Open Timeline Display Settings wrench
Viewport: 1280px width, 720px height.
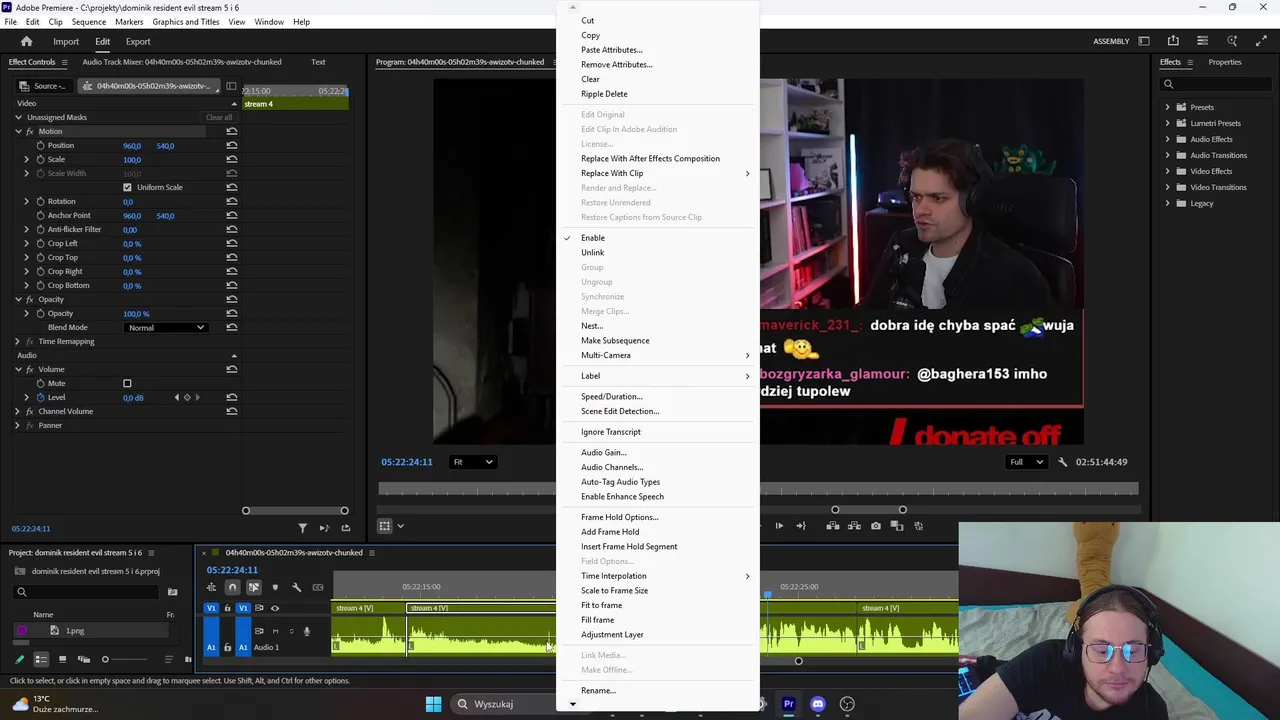tap(296, 588)
